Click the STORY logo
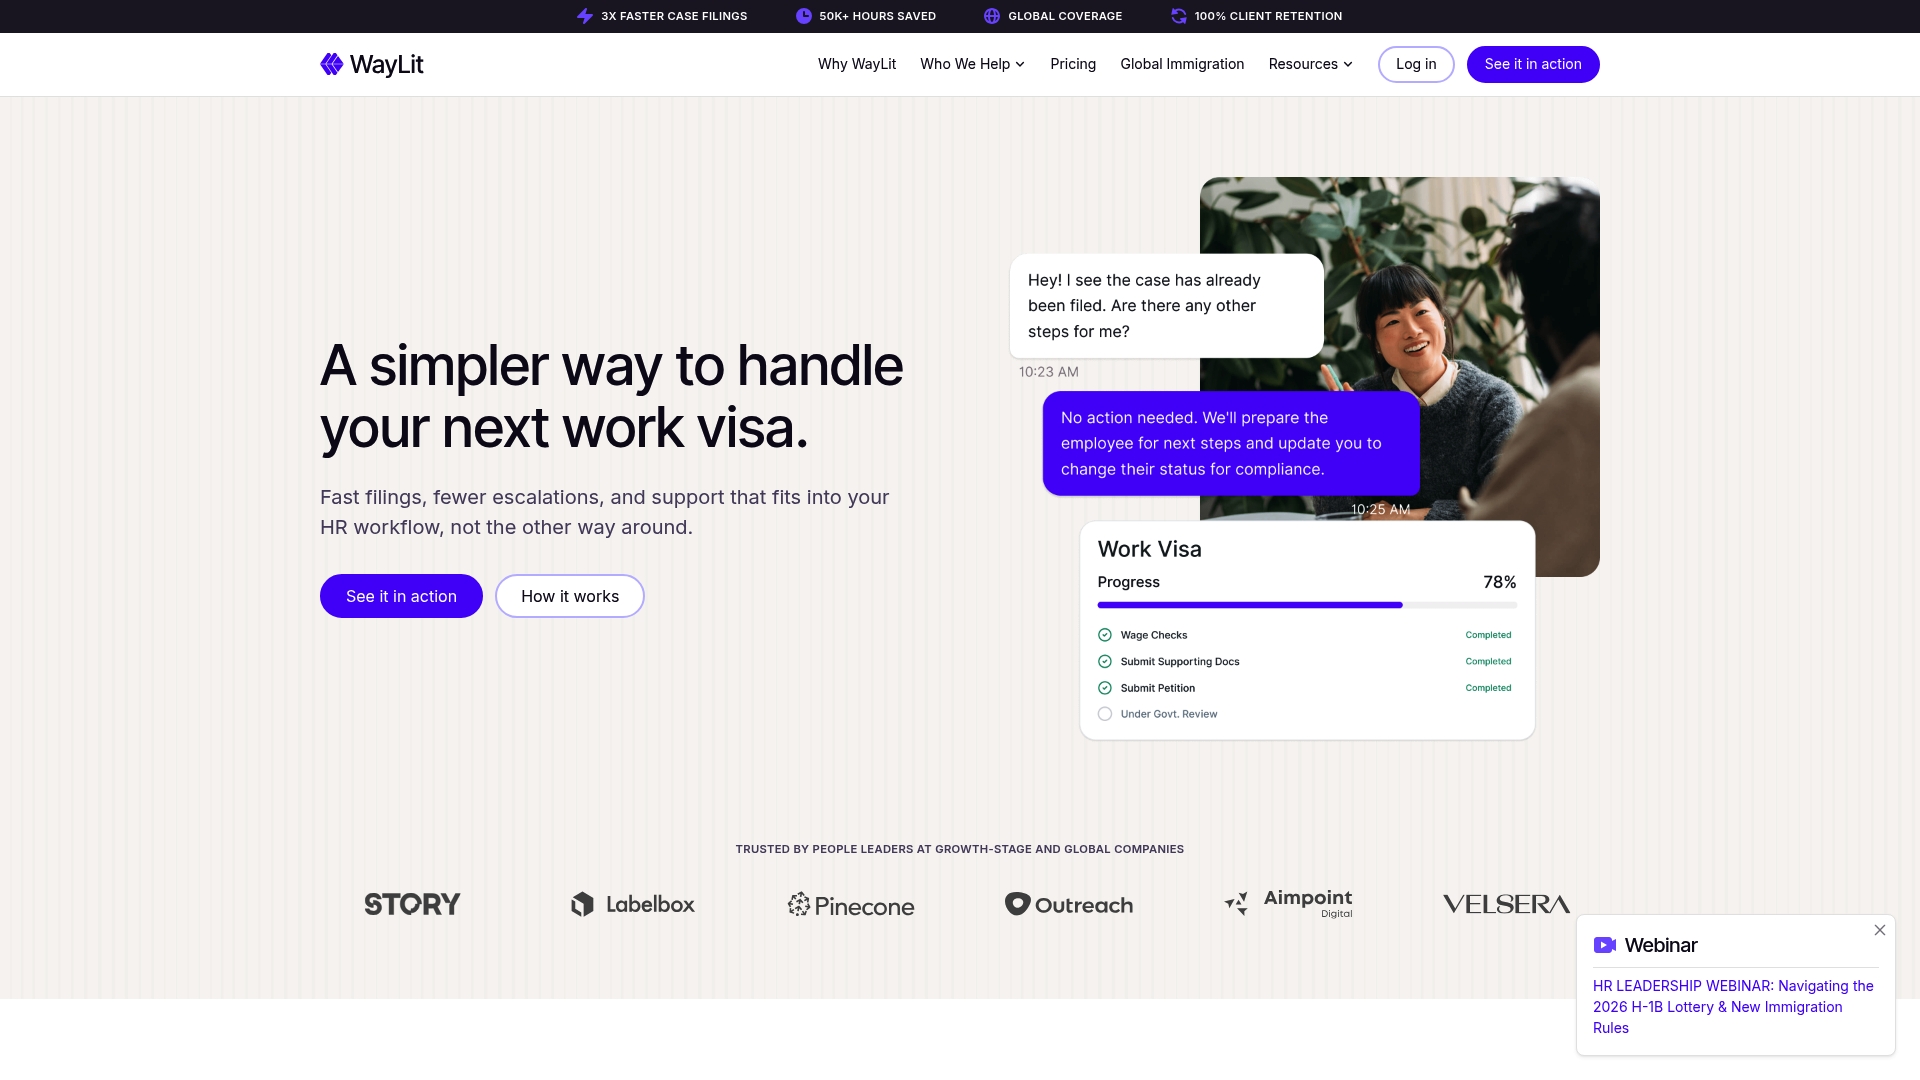The image size is (1920, 1080). point(412,904)
